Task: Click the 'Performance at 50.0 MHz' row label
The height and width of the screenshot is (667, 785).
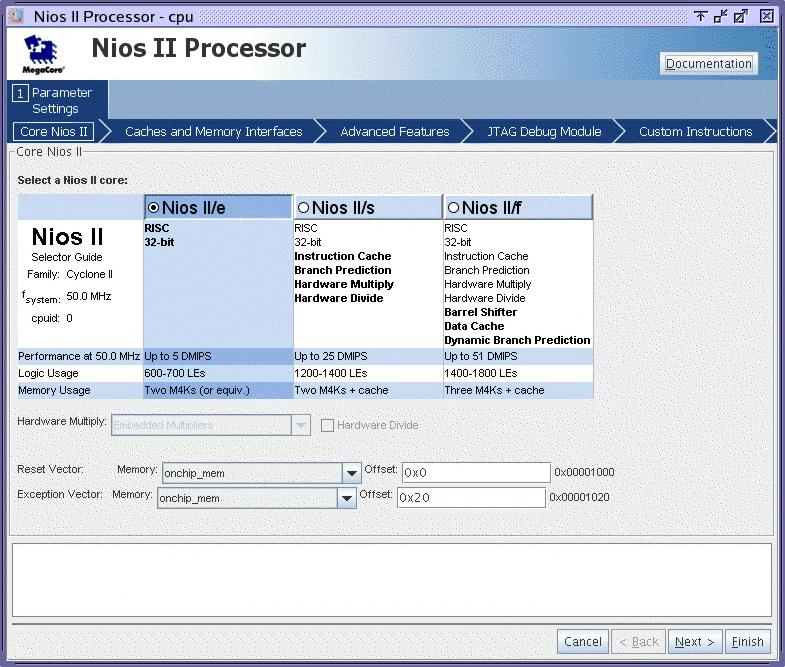Action: tap(79, 356)
